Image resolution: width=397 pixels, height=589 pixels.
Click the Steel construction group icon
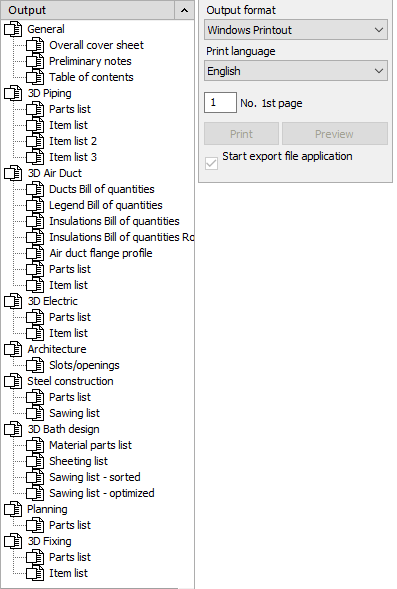point(13,381)
